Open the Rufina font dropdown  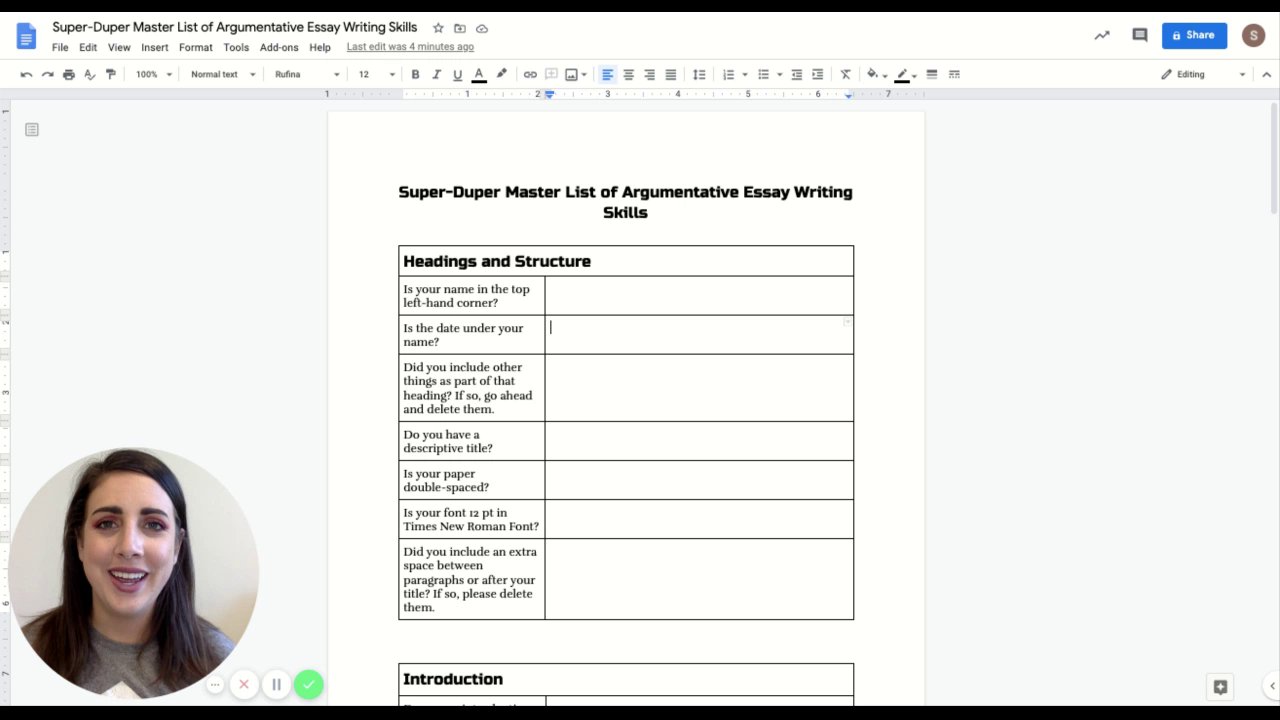307,75
